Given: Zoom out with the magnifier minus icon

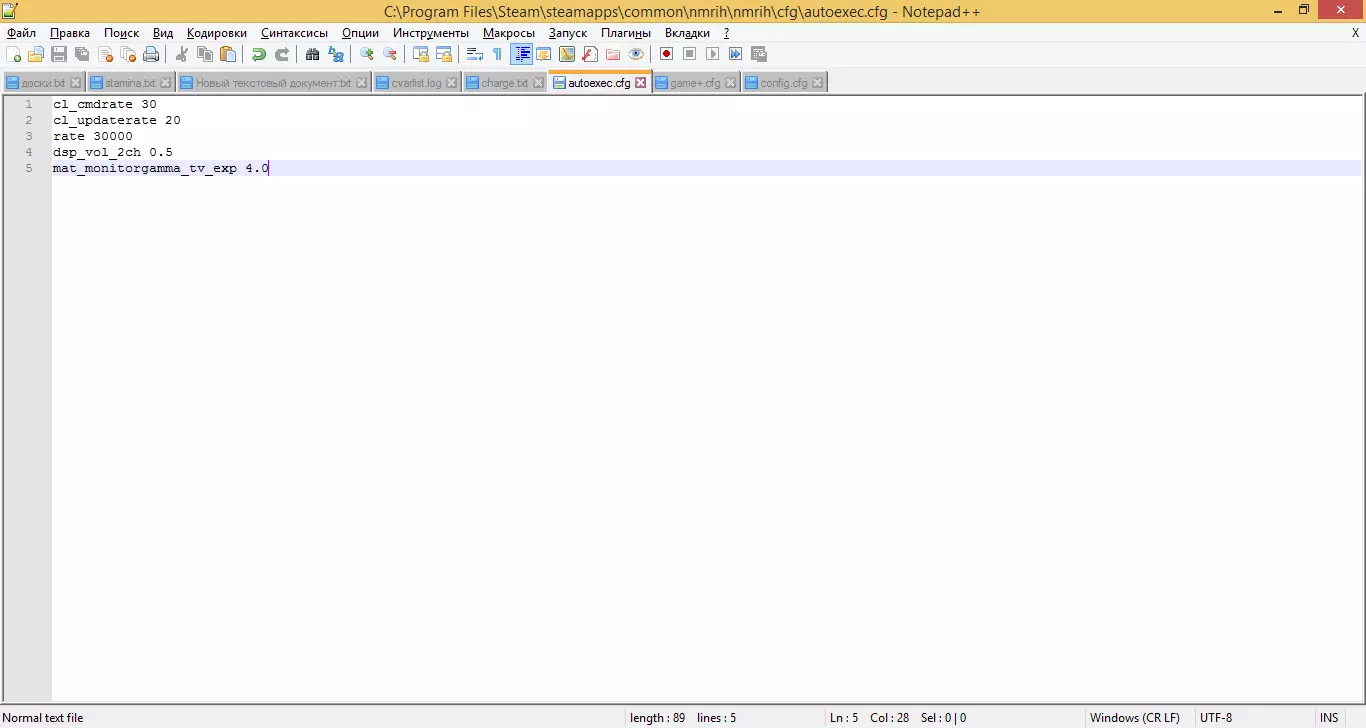Looking at the screenshot, I should coord(390,54).
